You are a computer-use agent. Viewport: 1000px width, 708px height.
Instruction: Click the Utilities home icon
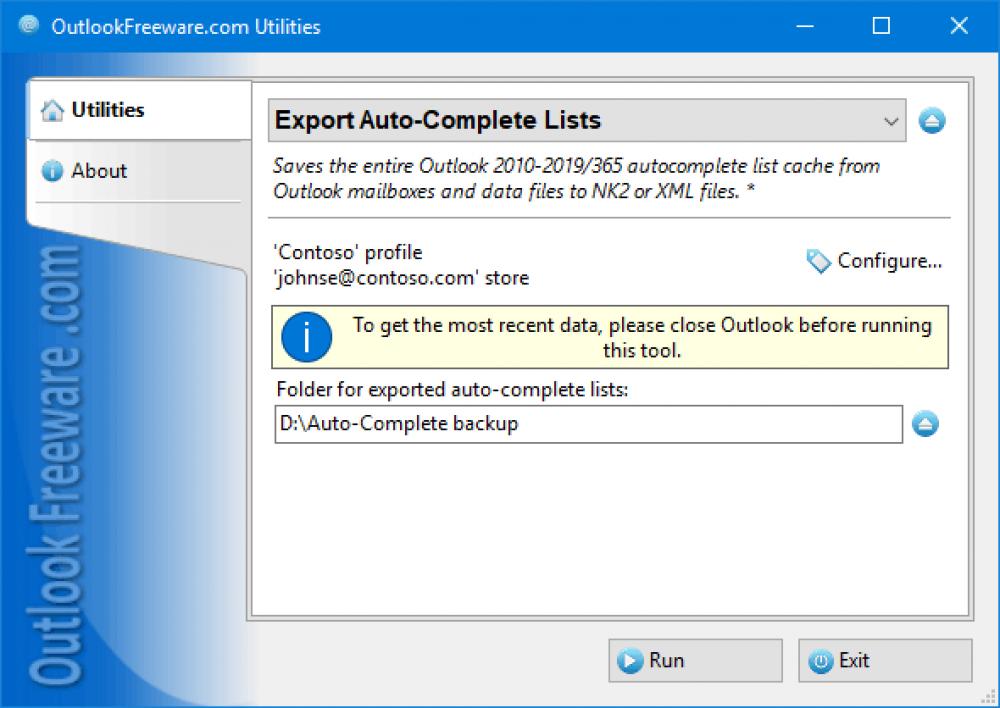(55, 110)
